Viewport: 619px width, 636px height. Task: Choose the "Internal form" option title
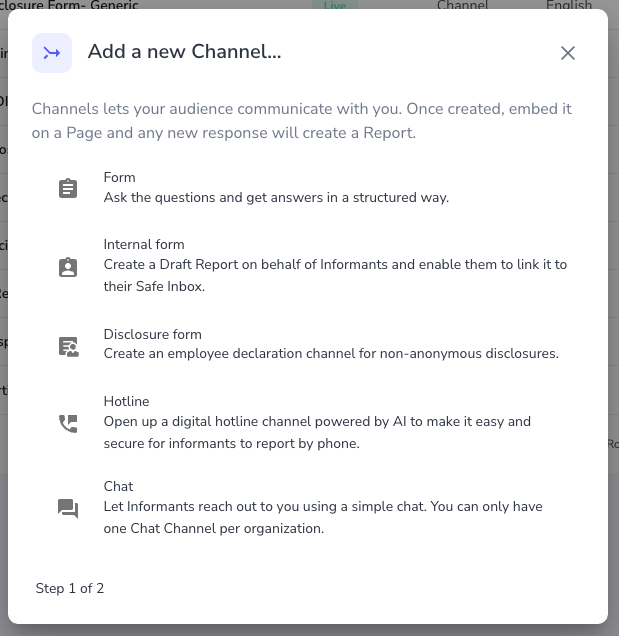click(144, 244)
